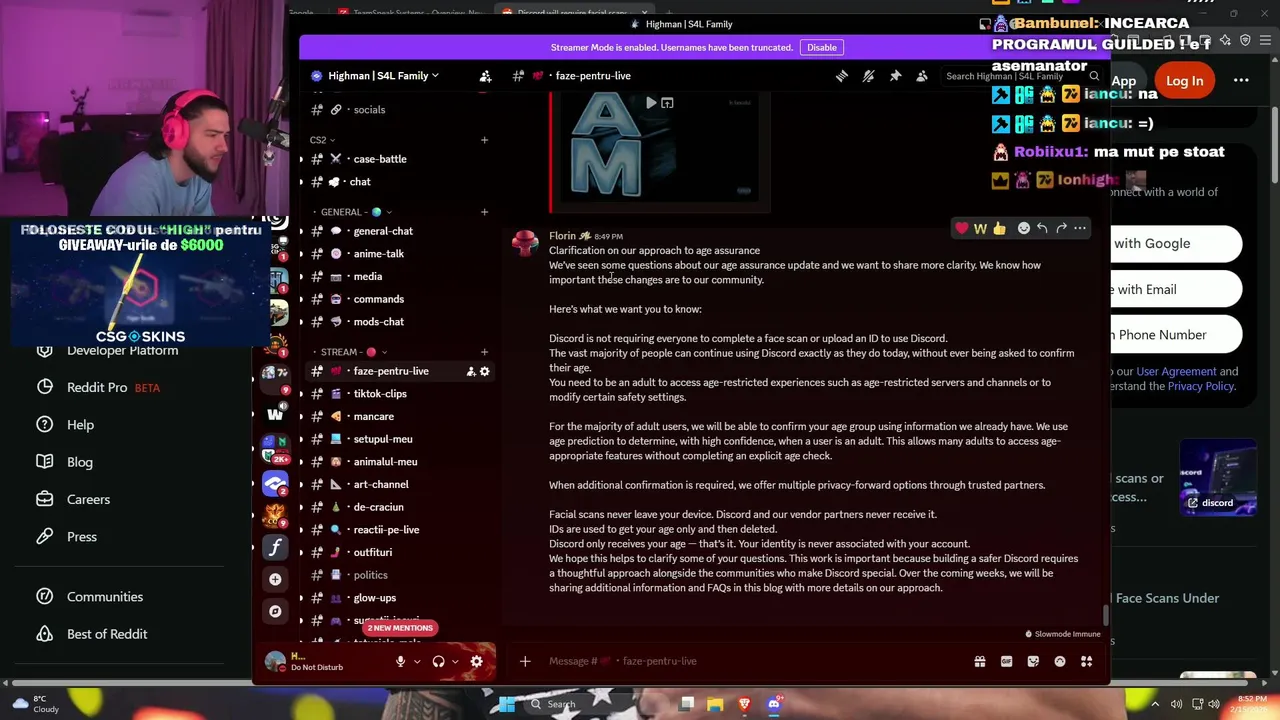Viewport: 1280px width, 720px height.
Task: Open Discord from Windows taskbar
Action: [773, 704]
